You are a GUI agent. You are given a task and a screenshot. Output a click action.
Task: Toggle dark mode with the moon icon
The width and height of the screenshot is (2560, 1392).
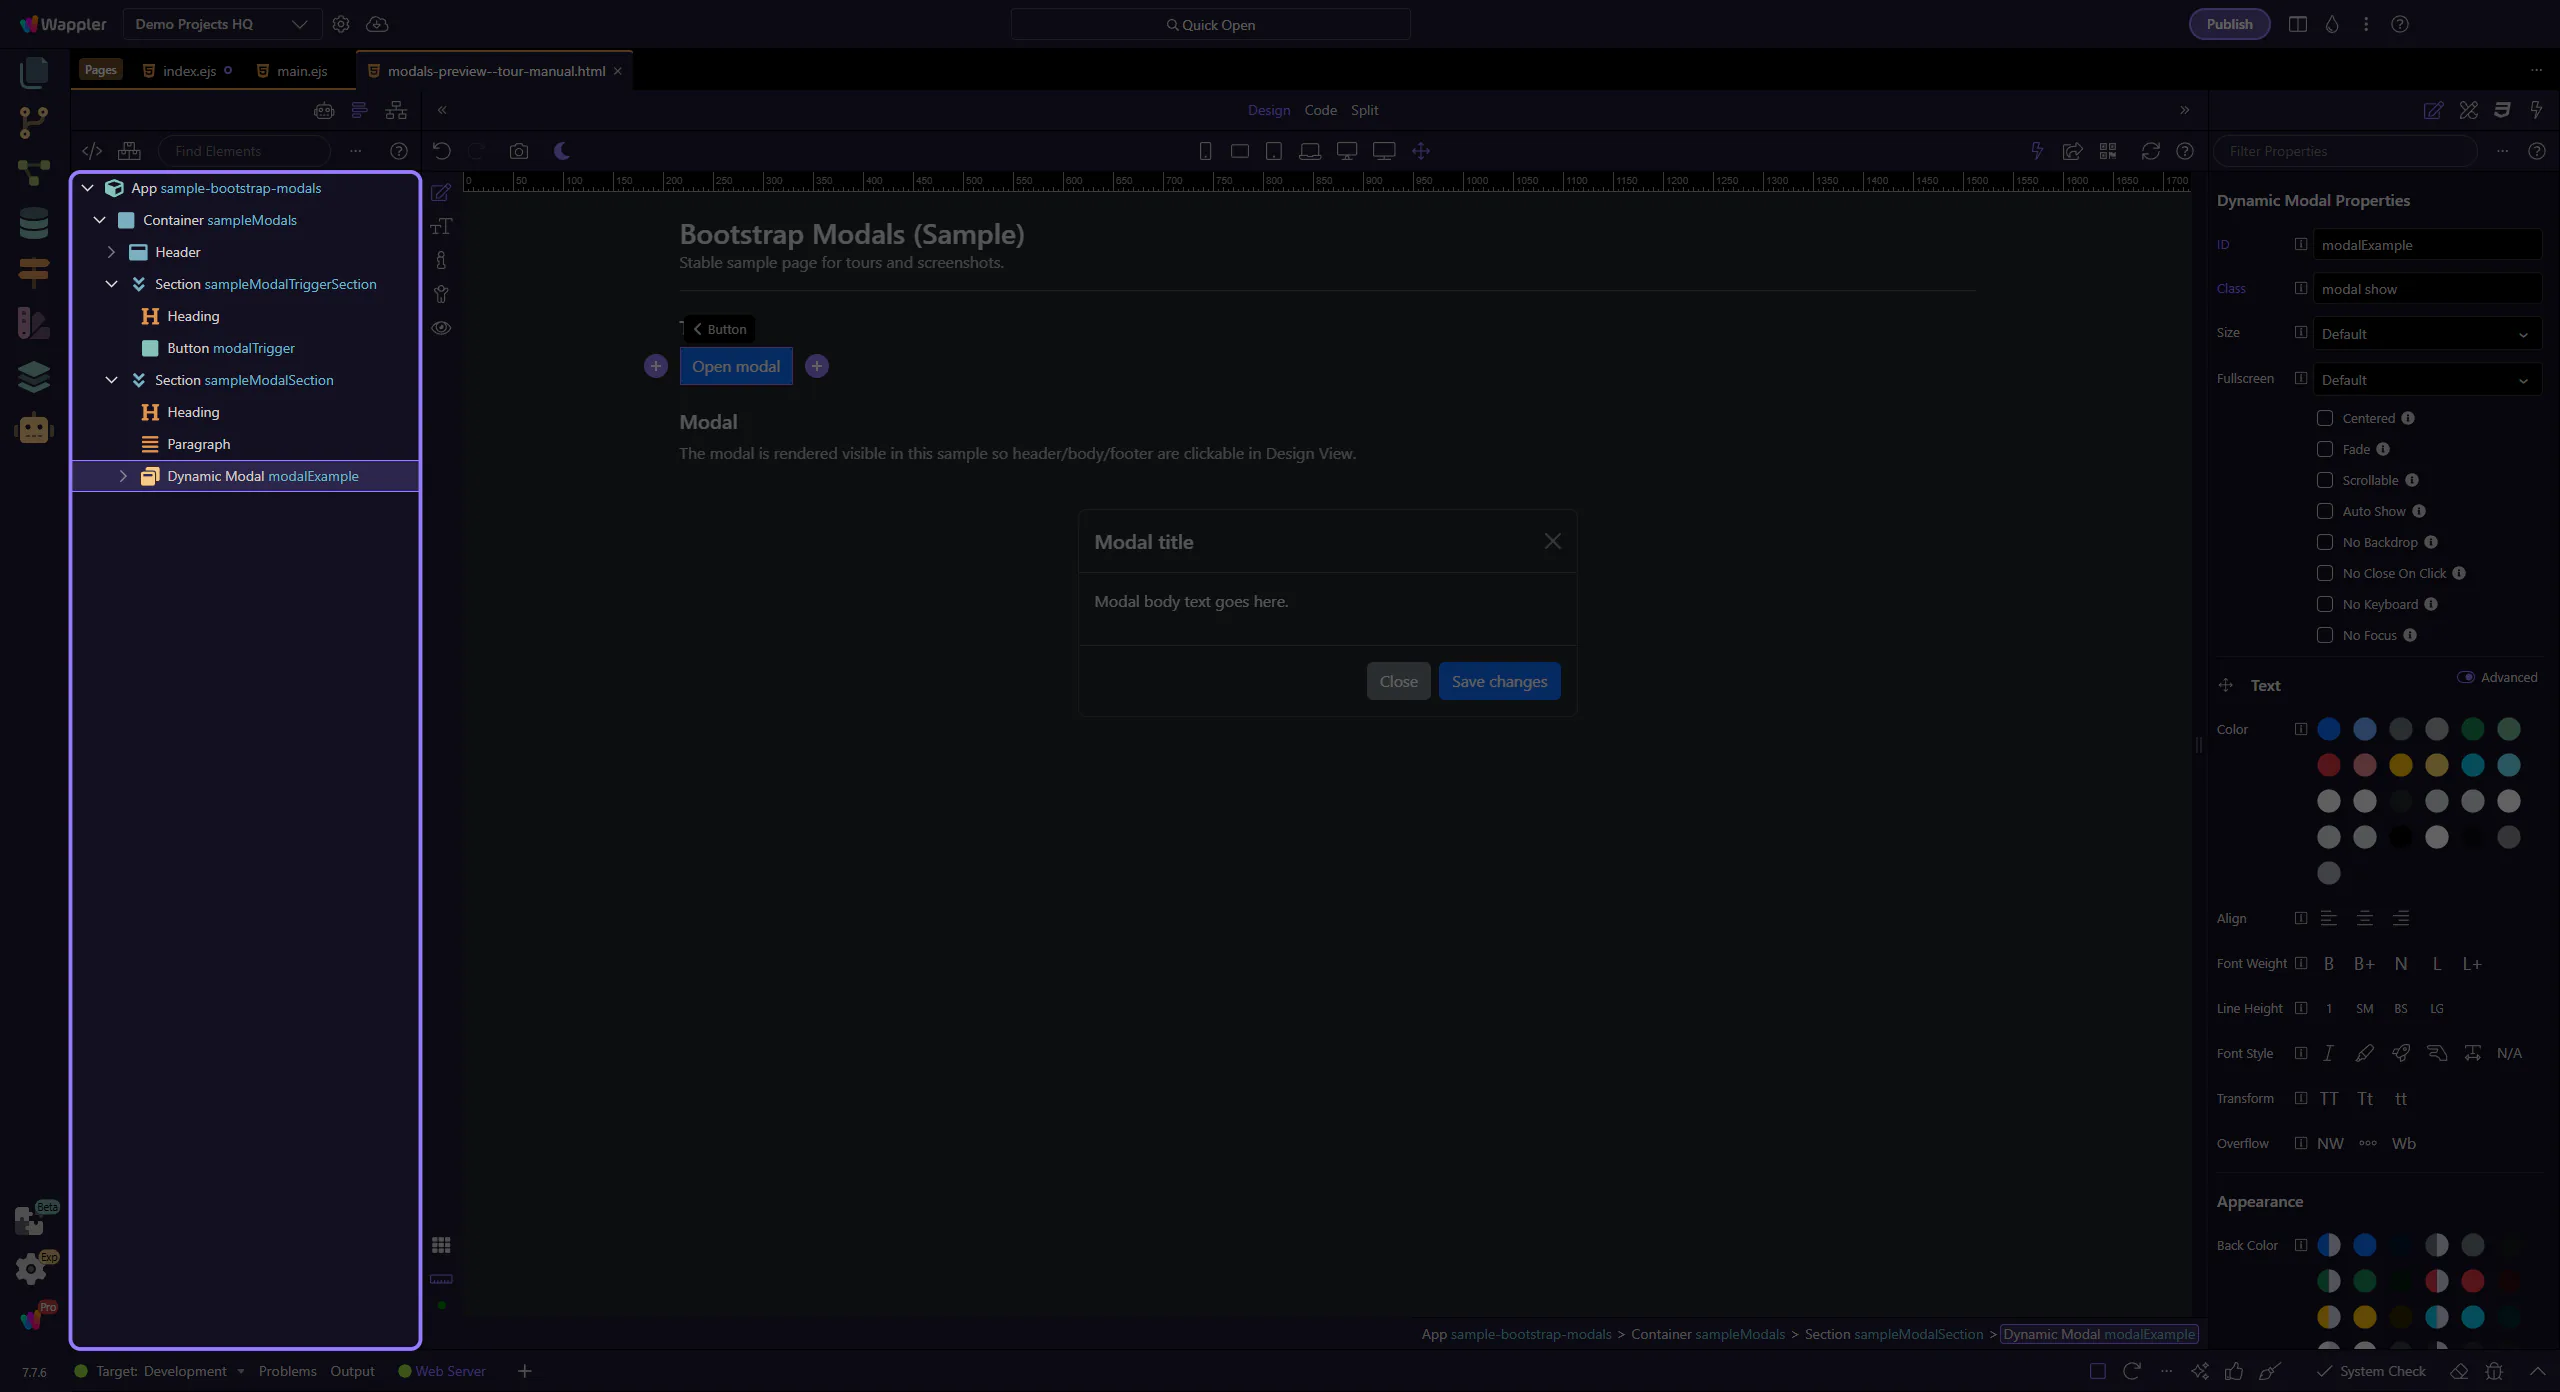coord(562,151)
